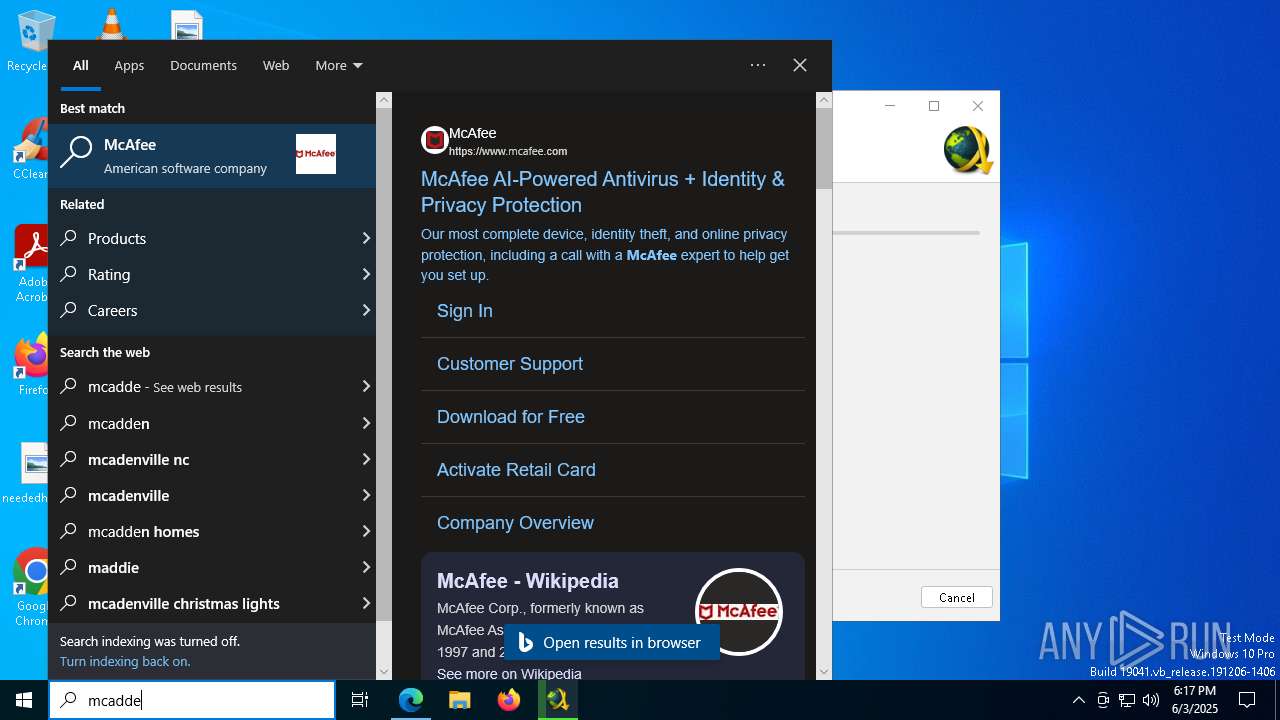This screenshot has height=720, width=1280.
Task: Click the McAfee site favicon in preview
Action: (x=434, y=140)
